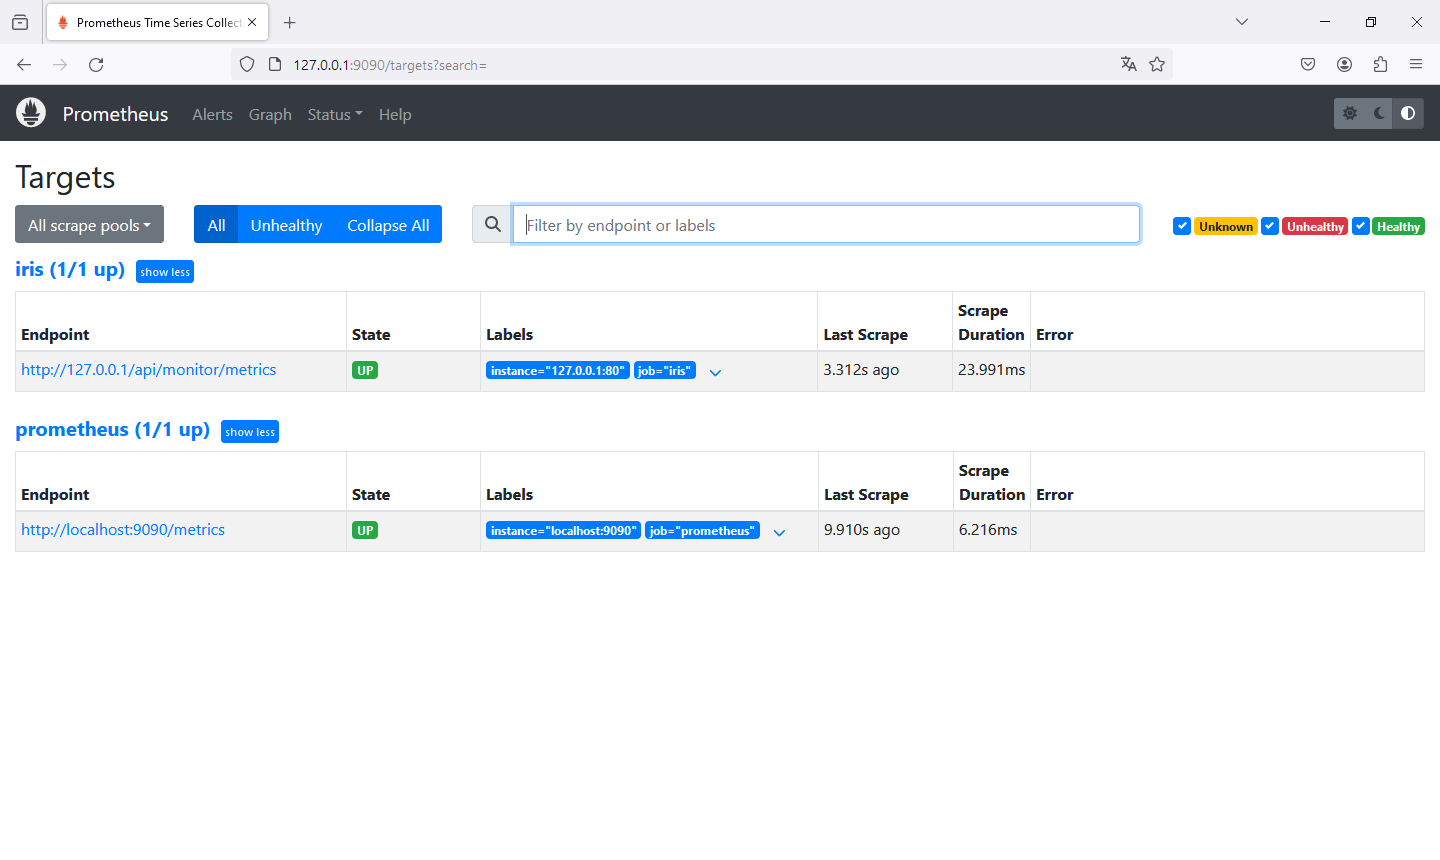Click the UP state badge for prometheus
The height and width of the screenshot is (860, 1440).
(x=365, y=531)
